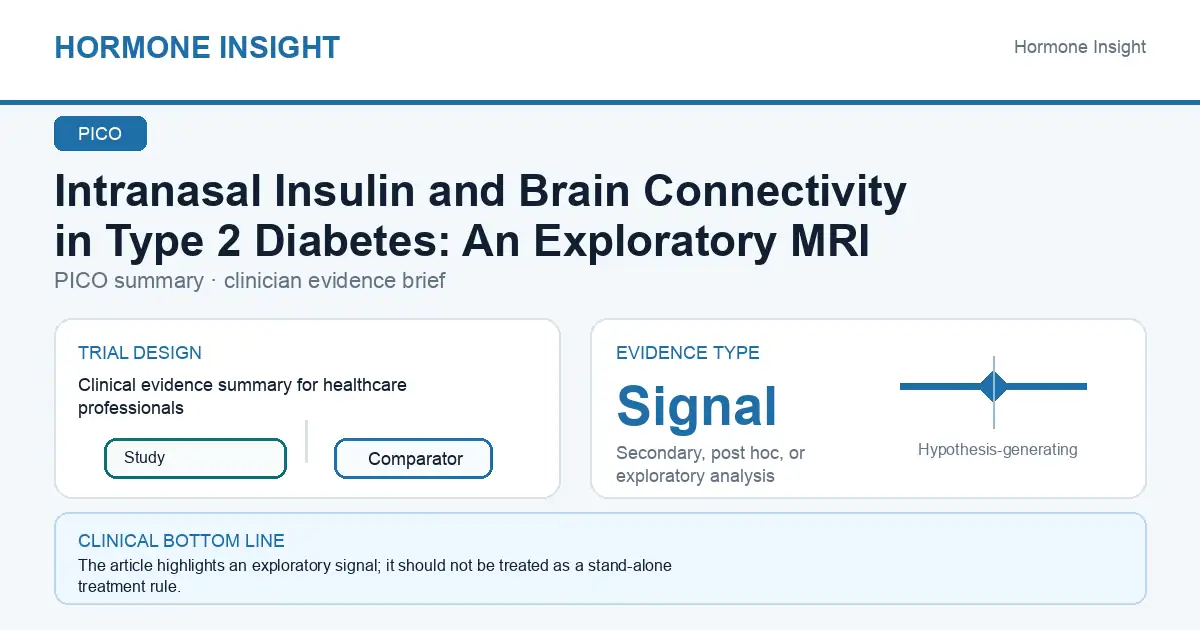Screen dimensions: 1200x630
Task: Click the article title heading
Action: tap(481, 217)
